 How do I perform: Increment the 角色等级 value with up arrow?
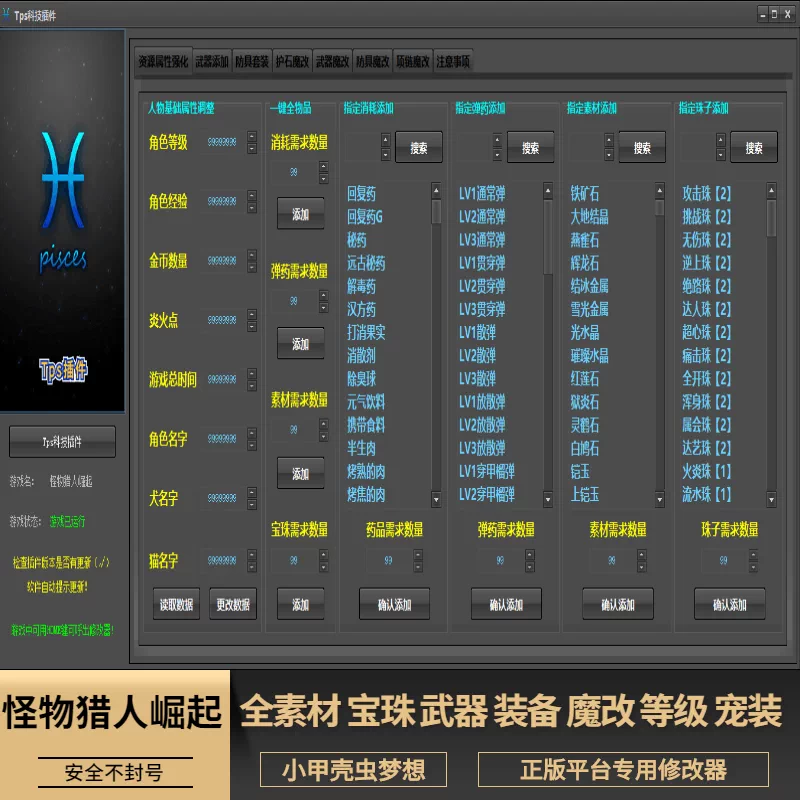pos(252,138)
